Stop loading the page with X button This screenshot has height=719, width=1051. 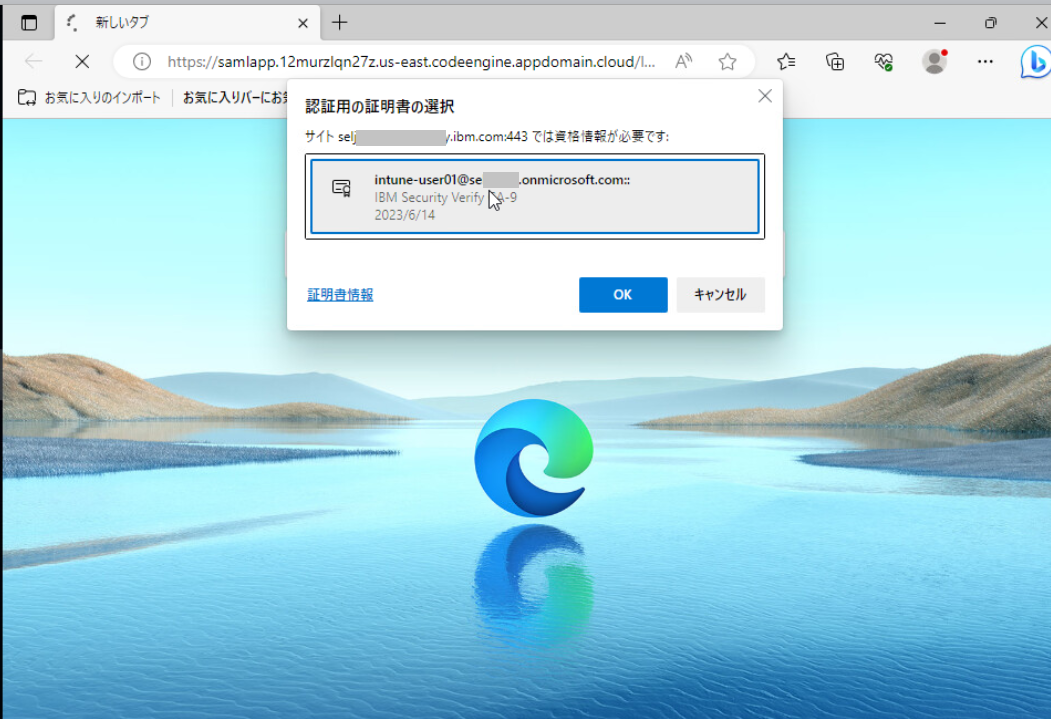point(82,62)
